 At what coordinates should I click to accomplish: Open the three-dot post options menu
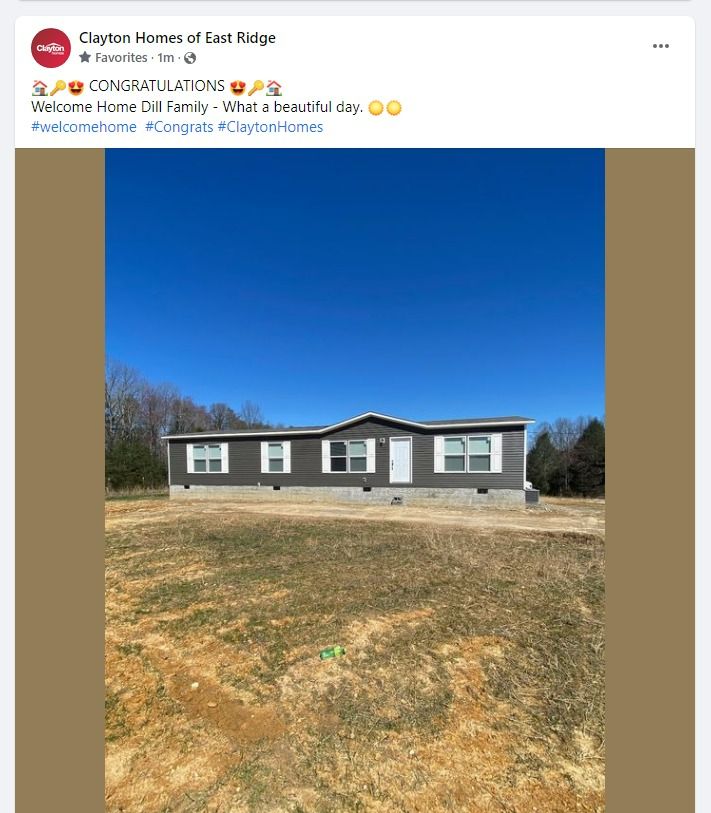(x=661, y=46)
